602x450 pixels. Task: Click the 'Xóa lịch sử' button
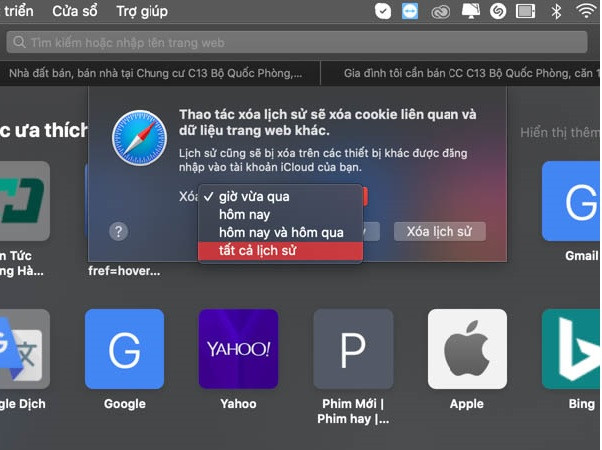click(440, 232)
